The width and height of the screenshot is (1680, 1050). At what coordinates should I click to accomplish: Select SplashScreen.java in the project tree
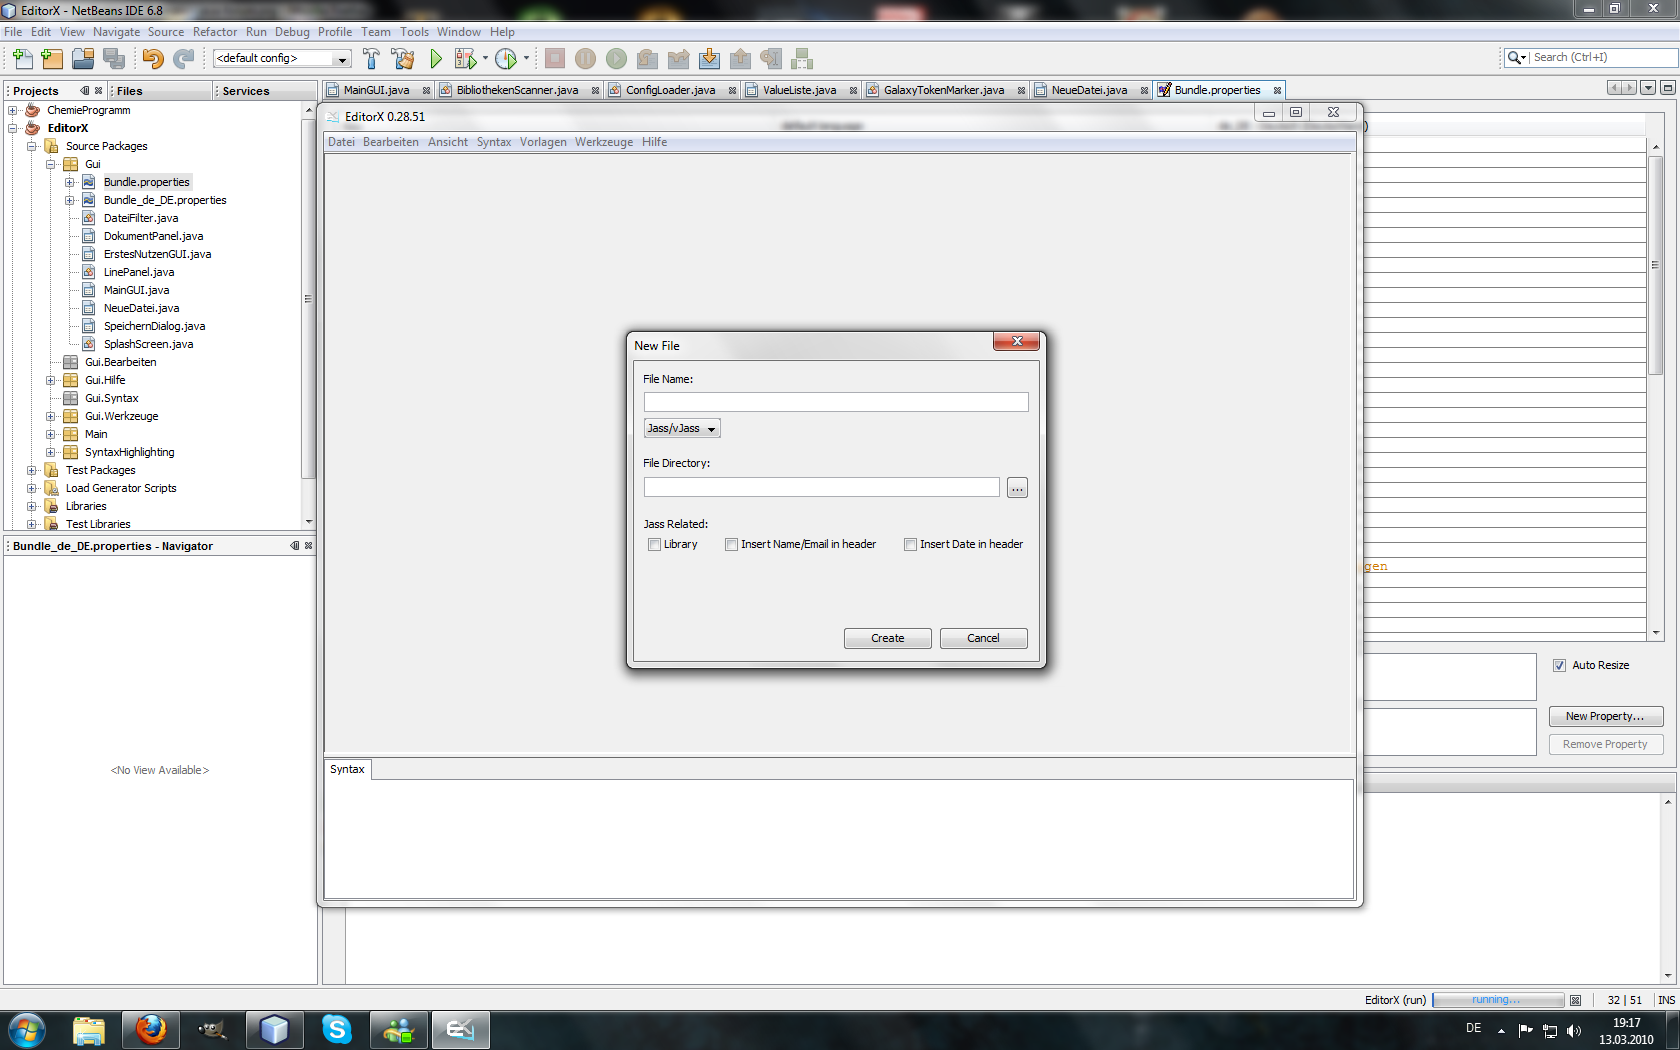[149, 345]
